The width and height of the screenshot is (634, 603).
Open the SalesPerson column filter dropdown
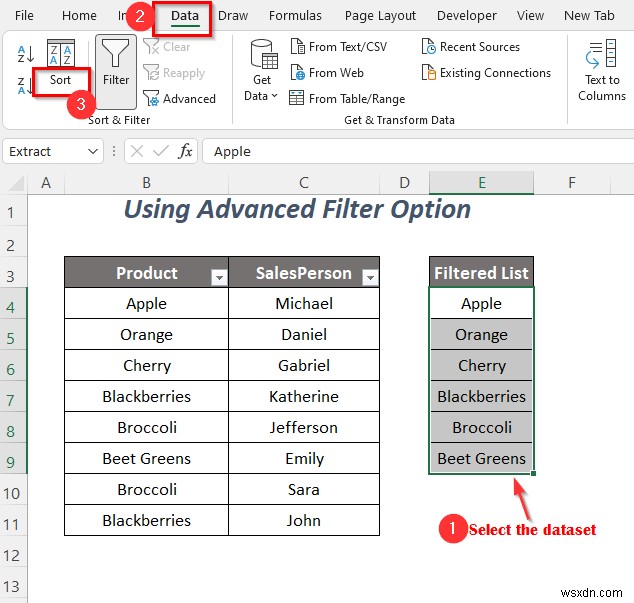pos(370,277)
